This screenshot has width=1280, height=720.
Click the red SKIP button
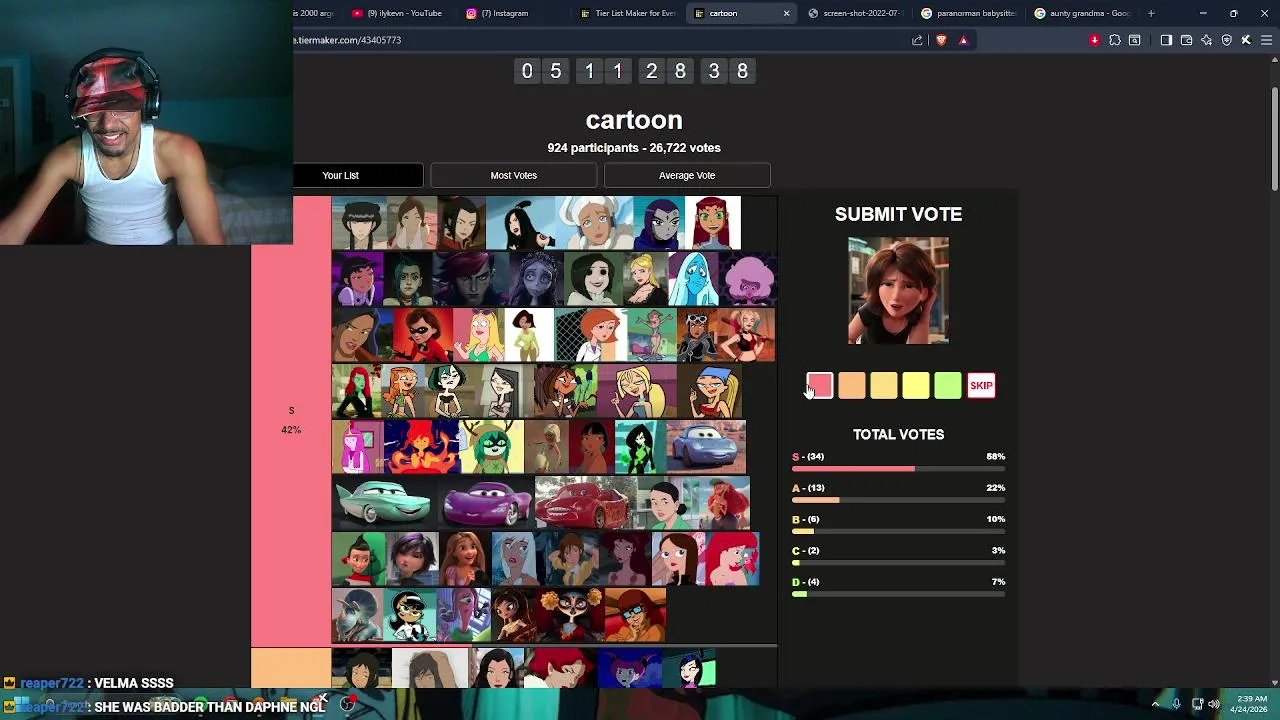pyautogui.click(x=981, y=385)
